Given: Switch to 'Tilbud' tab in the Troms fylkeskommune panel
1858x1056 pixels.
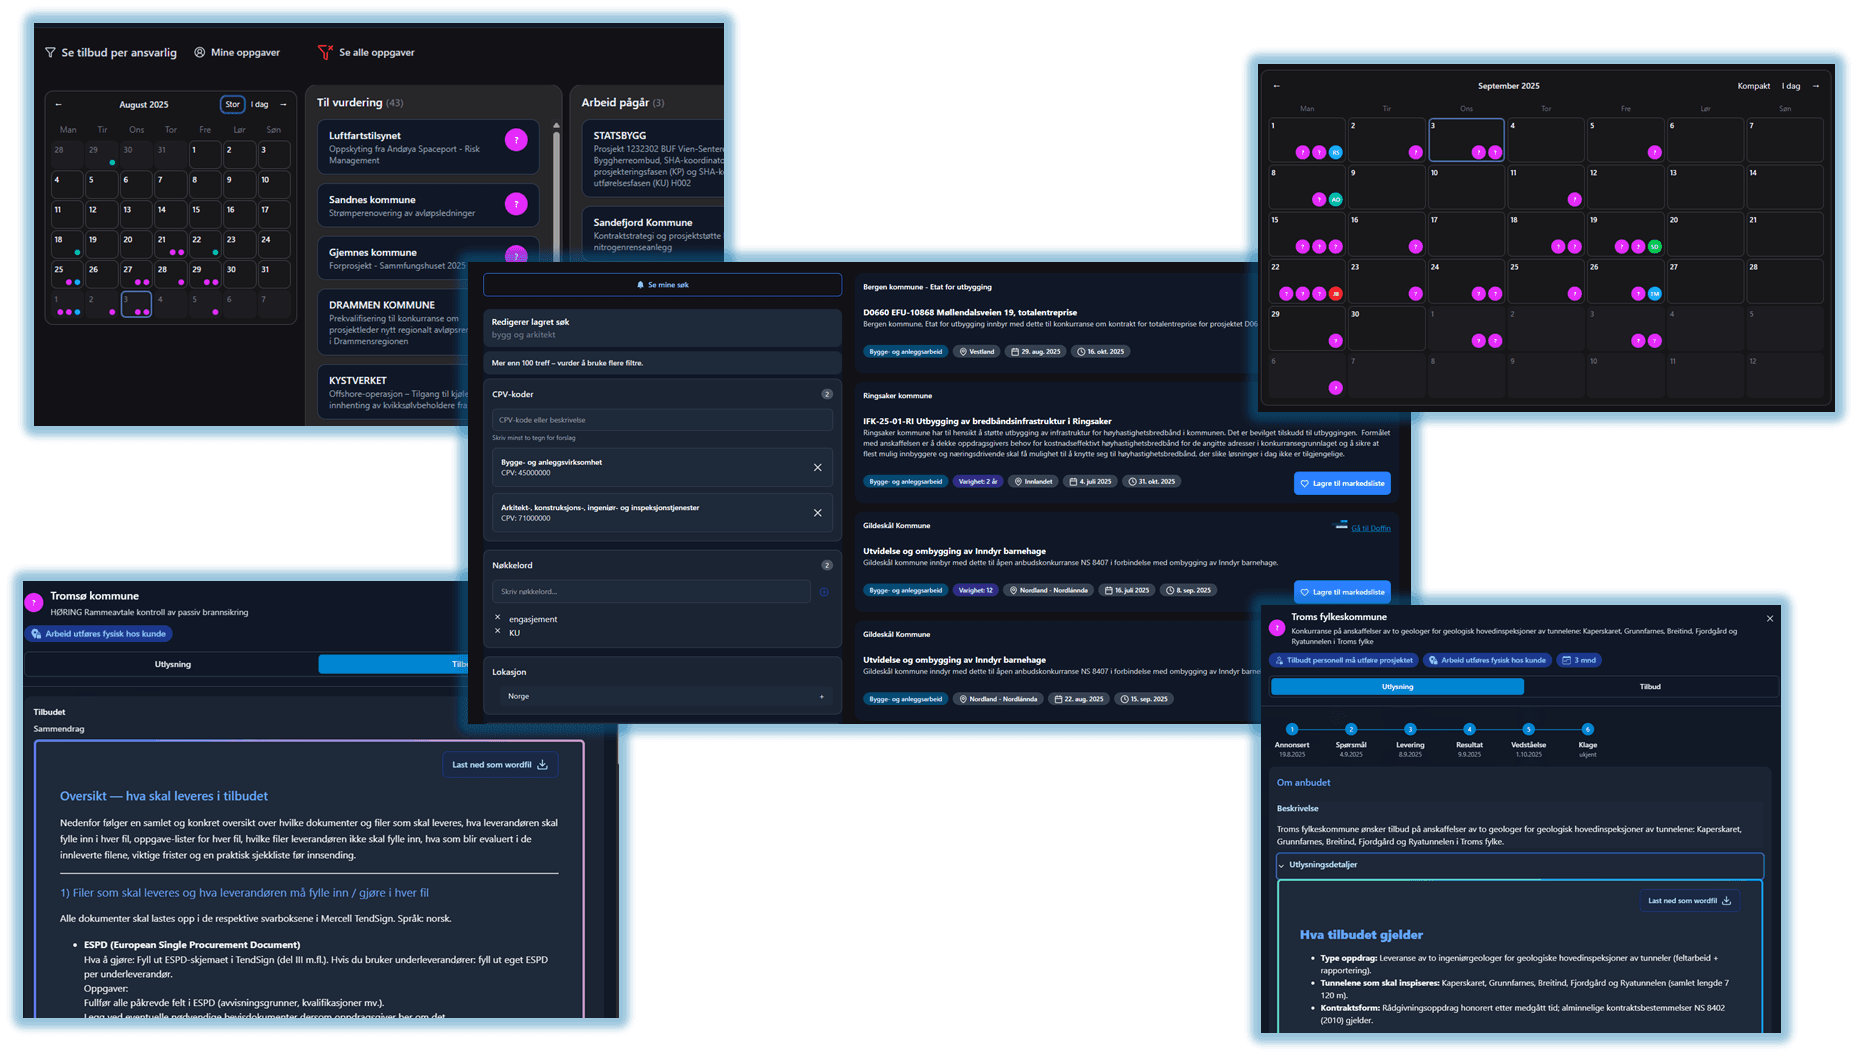Looking at the screenshot, I should [x=1650, y=687].
